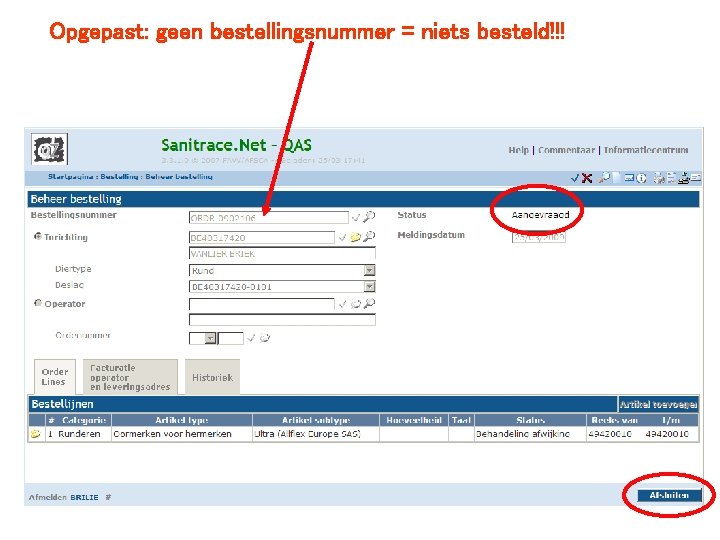Click the blue checkmark confirm toolbar icon
This screenshot has width=720, height=540.
point(574,178)
